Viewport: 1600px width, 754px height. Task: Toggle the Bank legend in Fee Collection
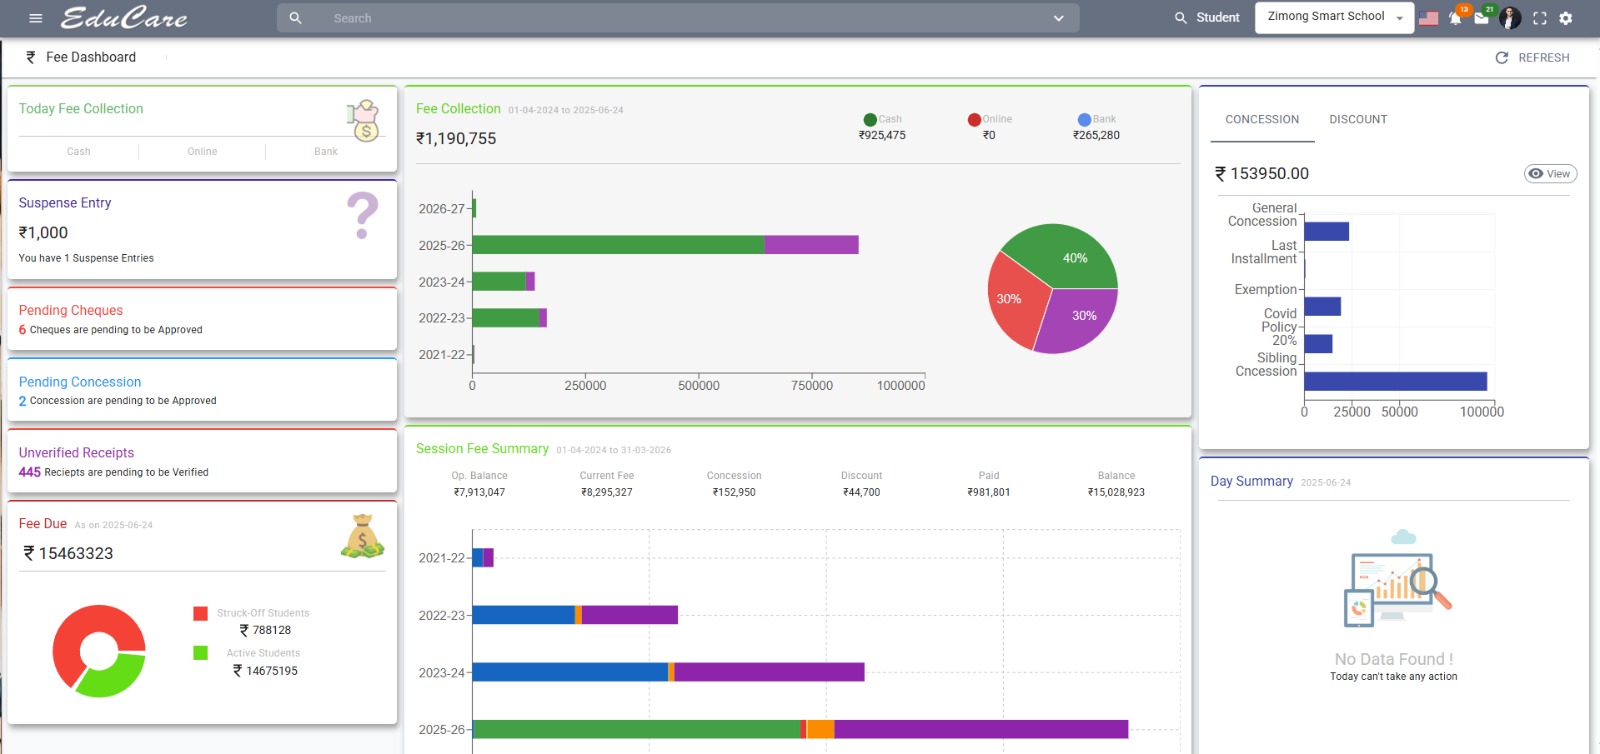pos(1096,119)
